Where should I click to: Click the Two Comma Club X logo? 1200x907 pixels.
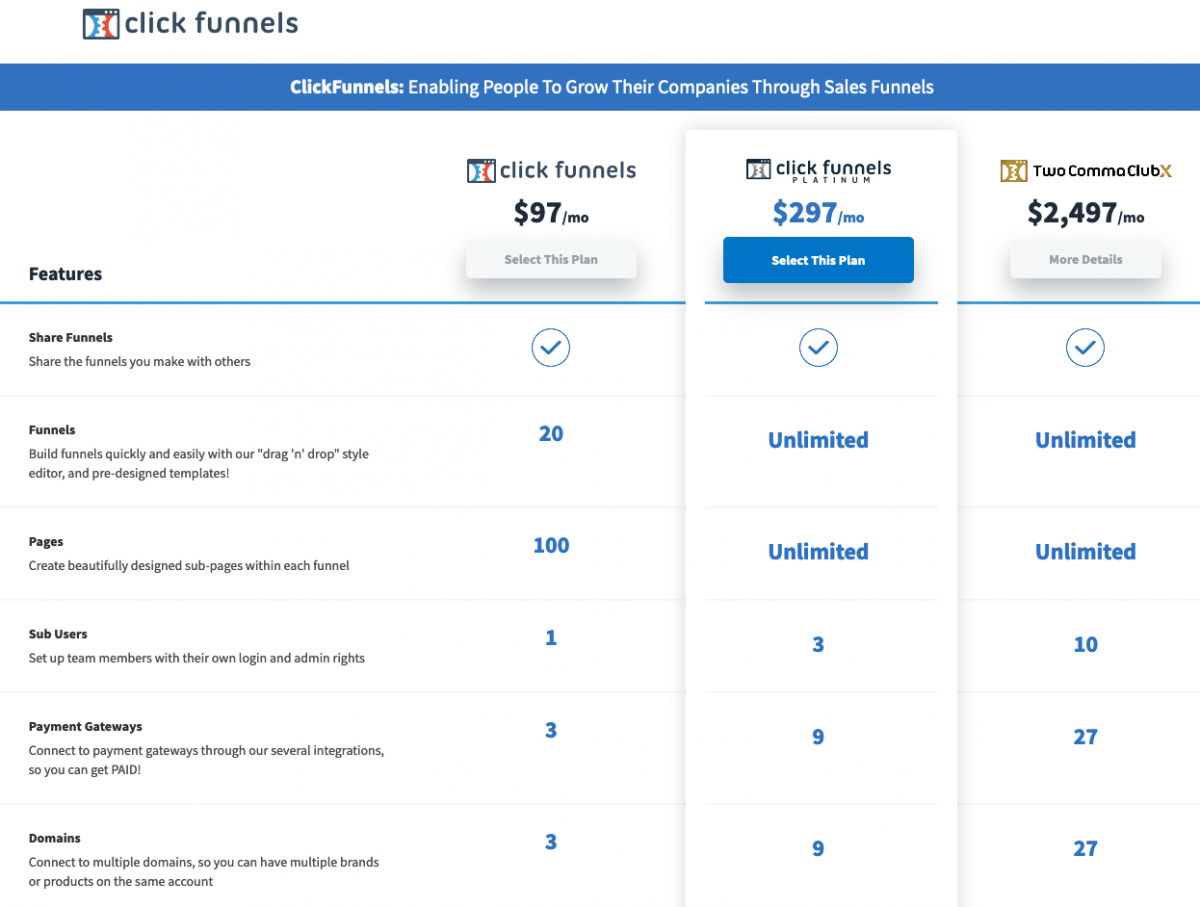coord(1085,171)
